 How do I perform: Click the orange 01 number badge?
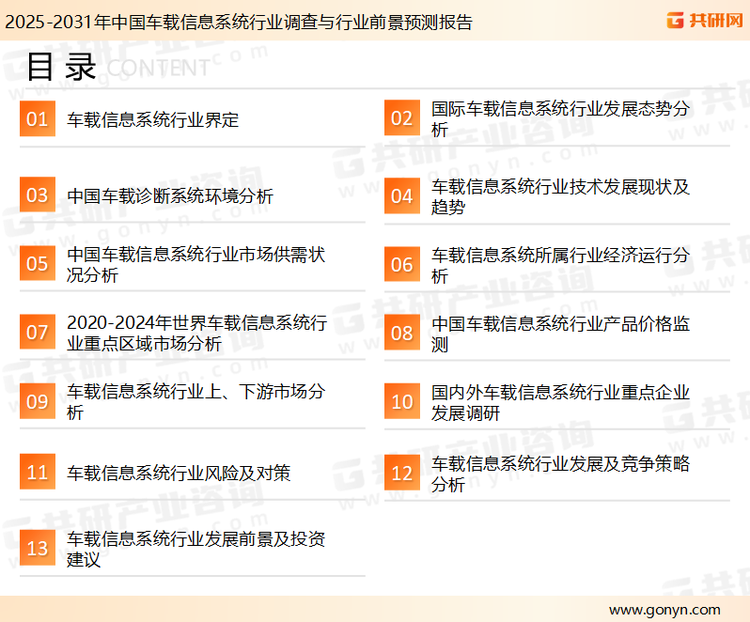37,119
